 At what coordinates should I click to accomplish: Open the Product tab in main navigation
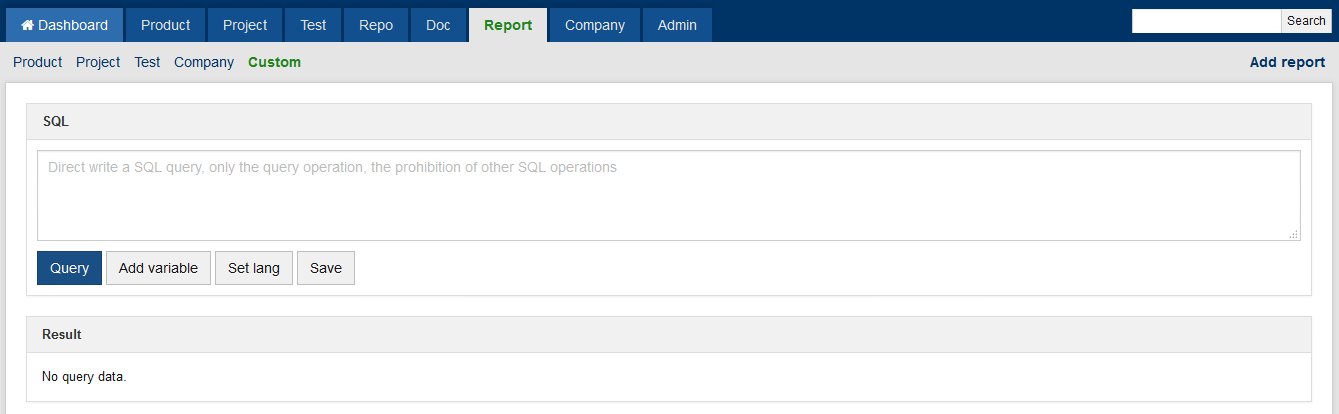point(165,25)
